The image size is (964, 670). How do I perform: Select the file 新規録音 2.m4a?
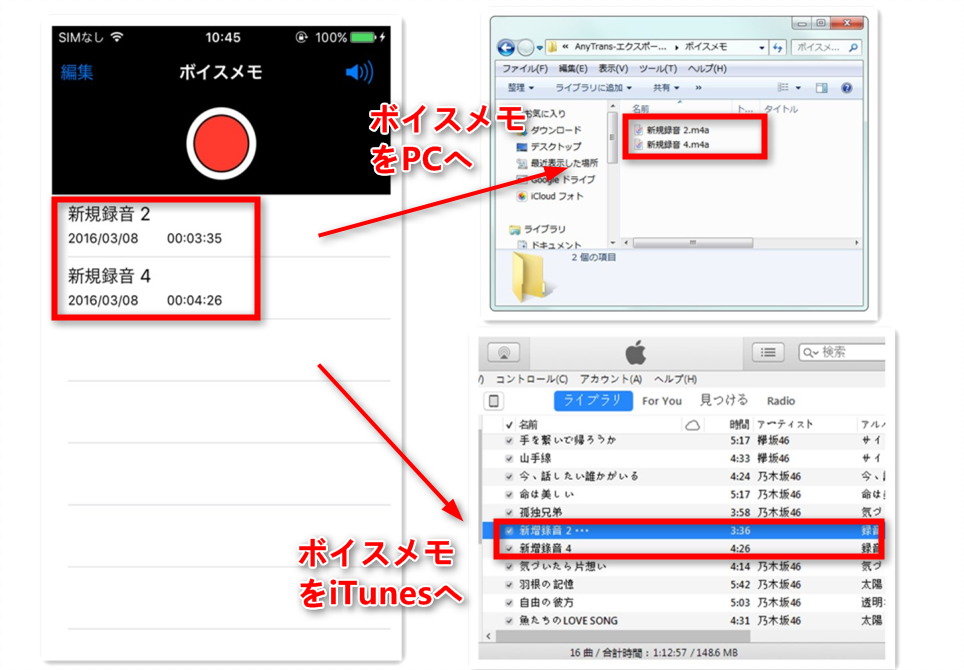pyautogui.click(x=671, y=130)
